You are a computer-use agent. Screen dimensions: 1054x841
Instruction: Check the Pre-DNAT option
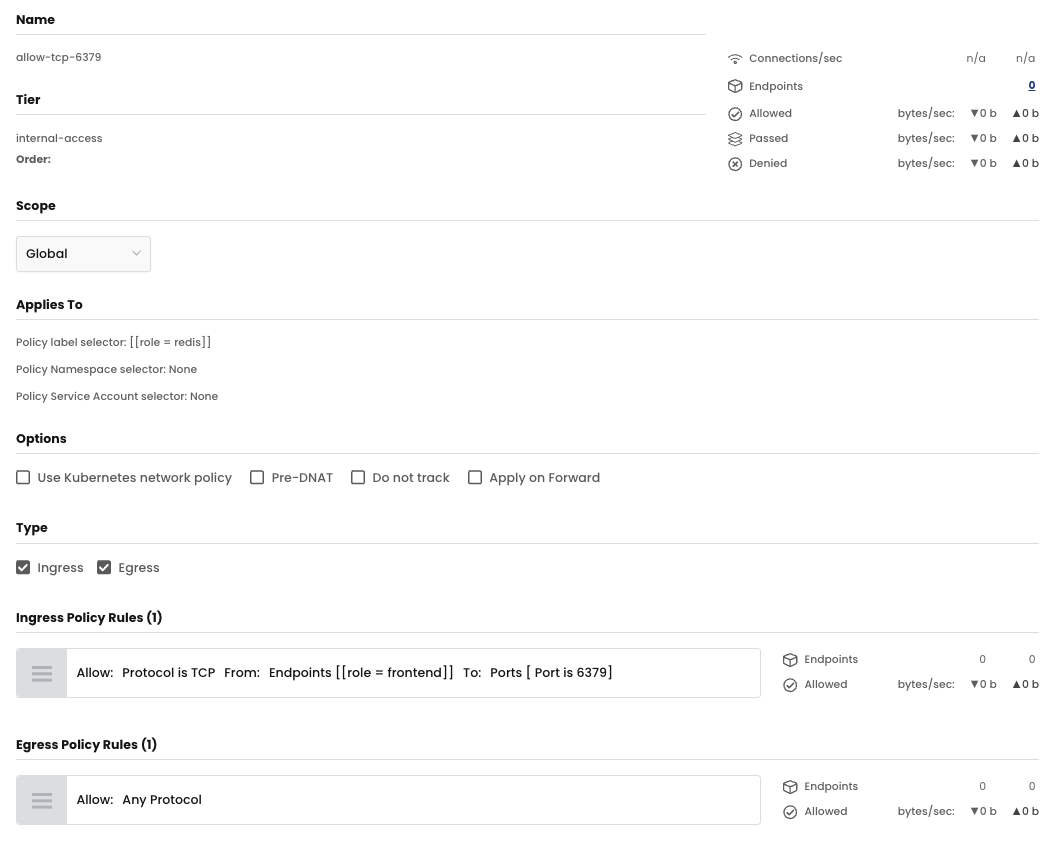(257, 477)
